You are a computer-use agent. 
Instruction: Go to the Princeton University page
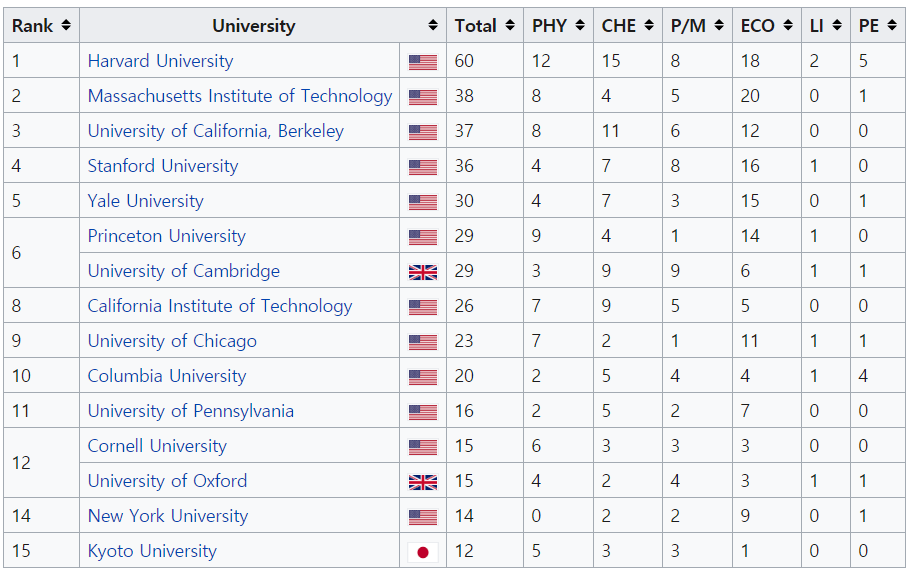click(166, 236)
